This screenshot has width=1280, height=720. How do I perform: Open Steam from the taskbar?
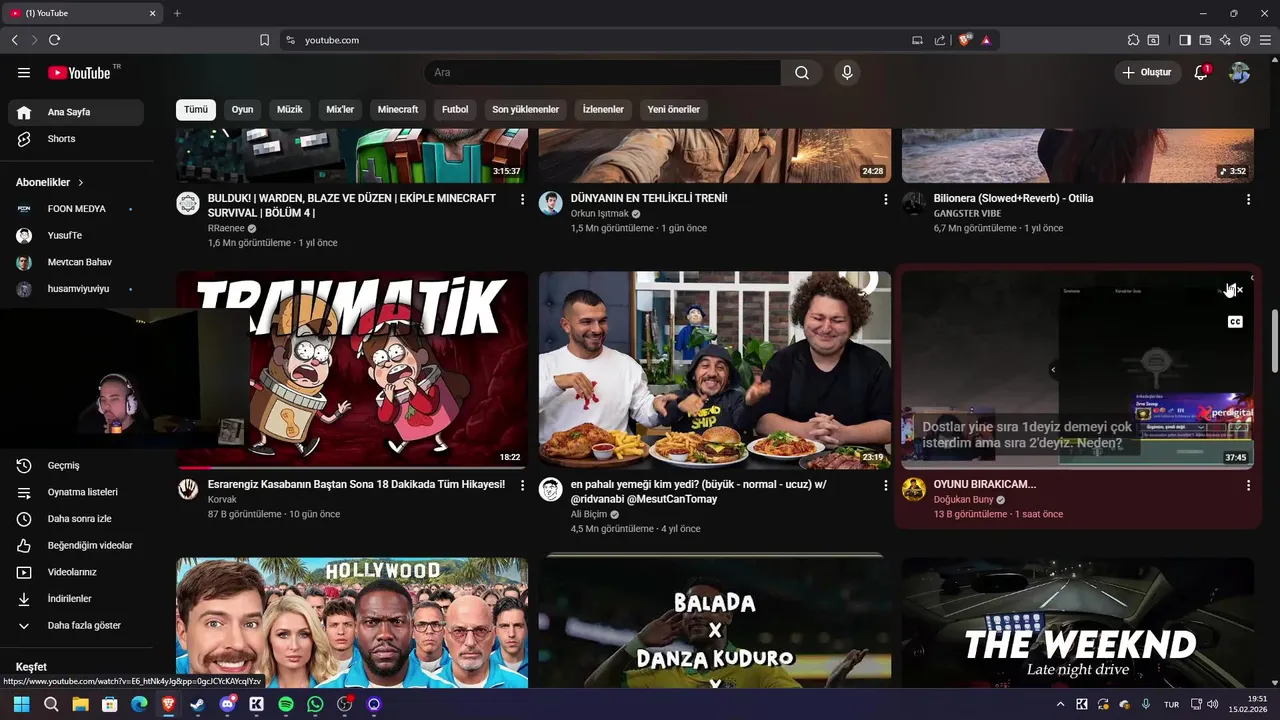pos(197,705)
